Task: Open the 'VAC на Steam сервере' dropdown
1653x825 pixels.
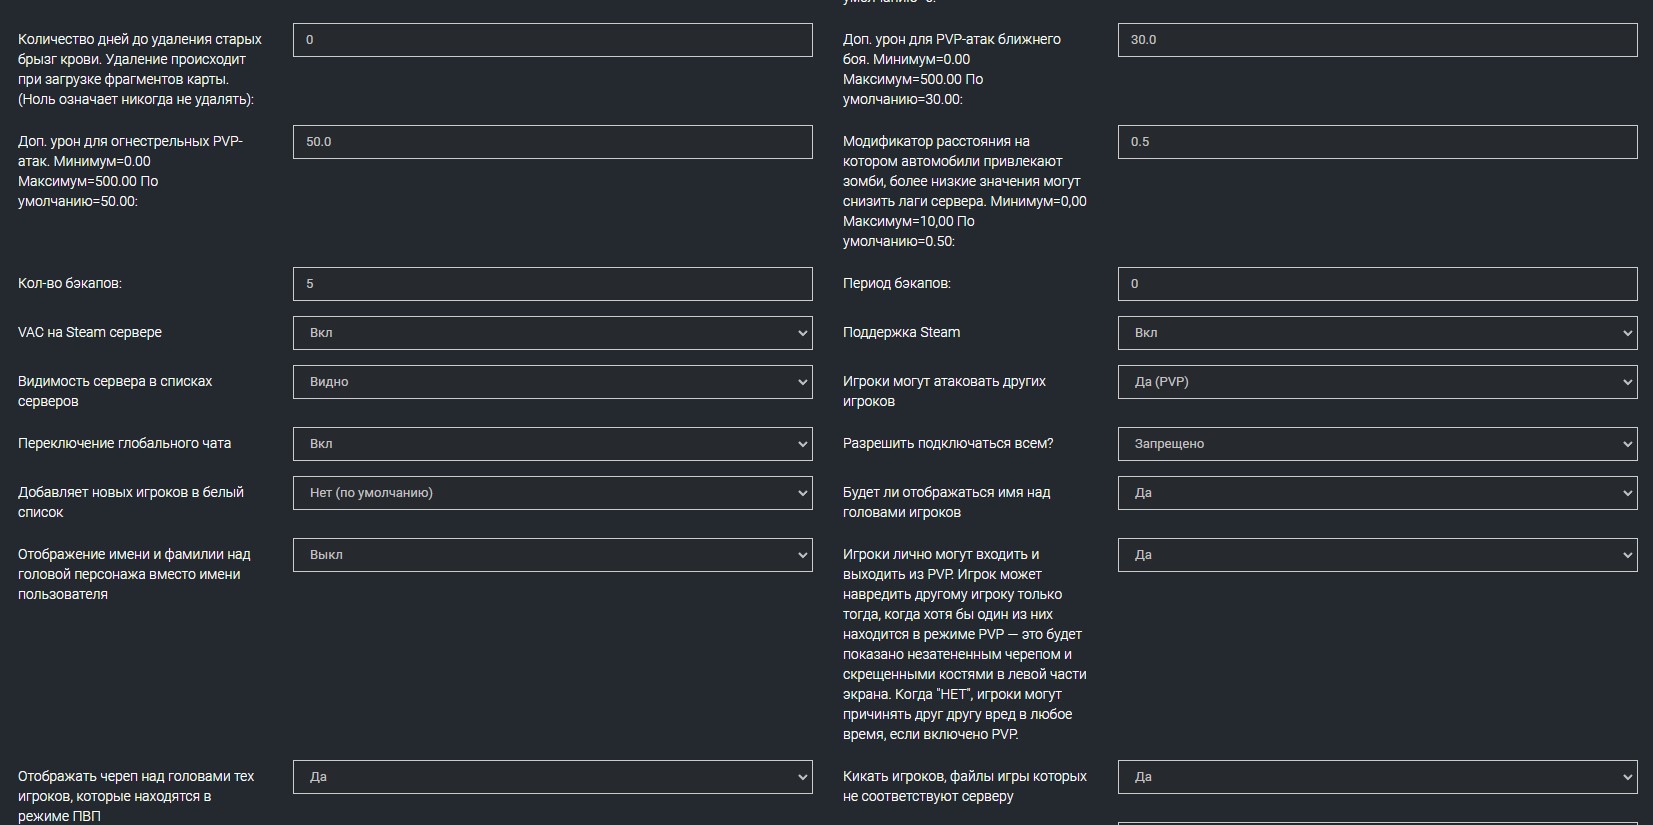Action: (552, 333)
